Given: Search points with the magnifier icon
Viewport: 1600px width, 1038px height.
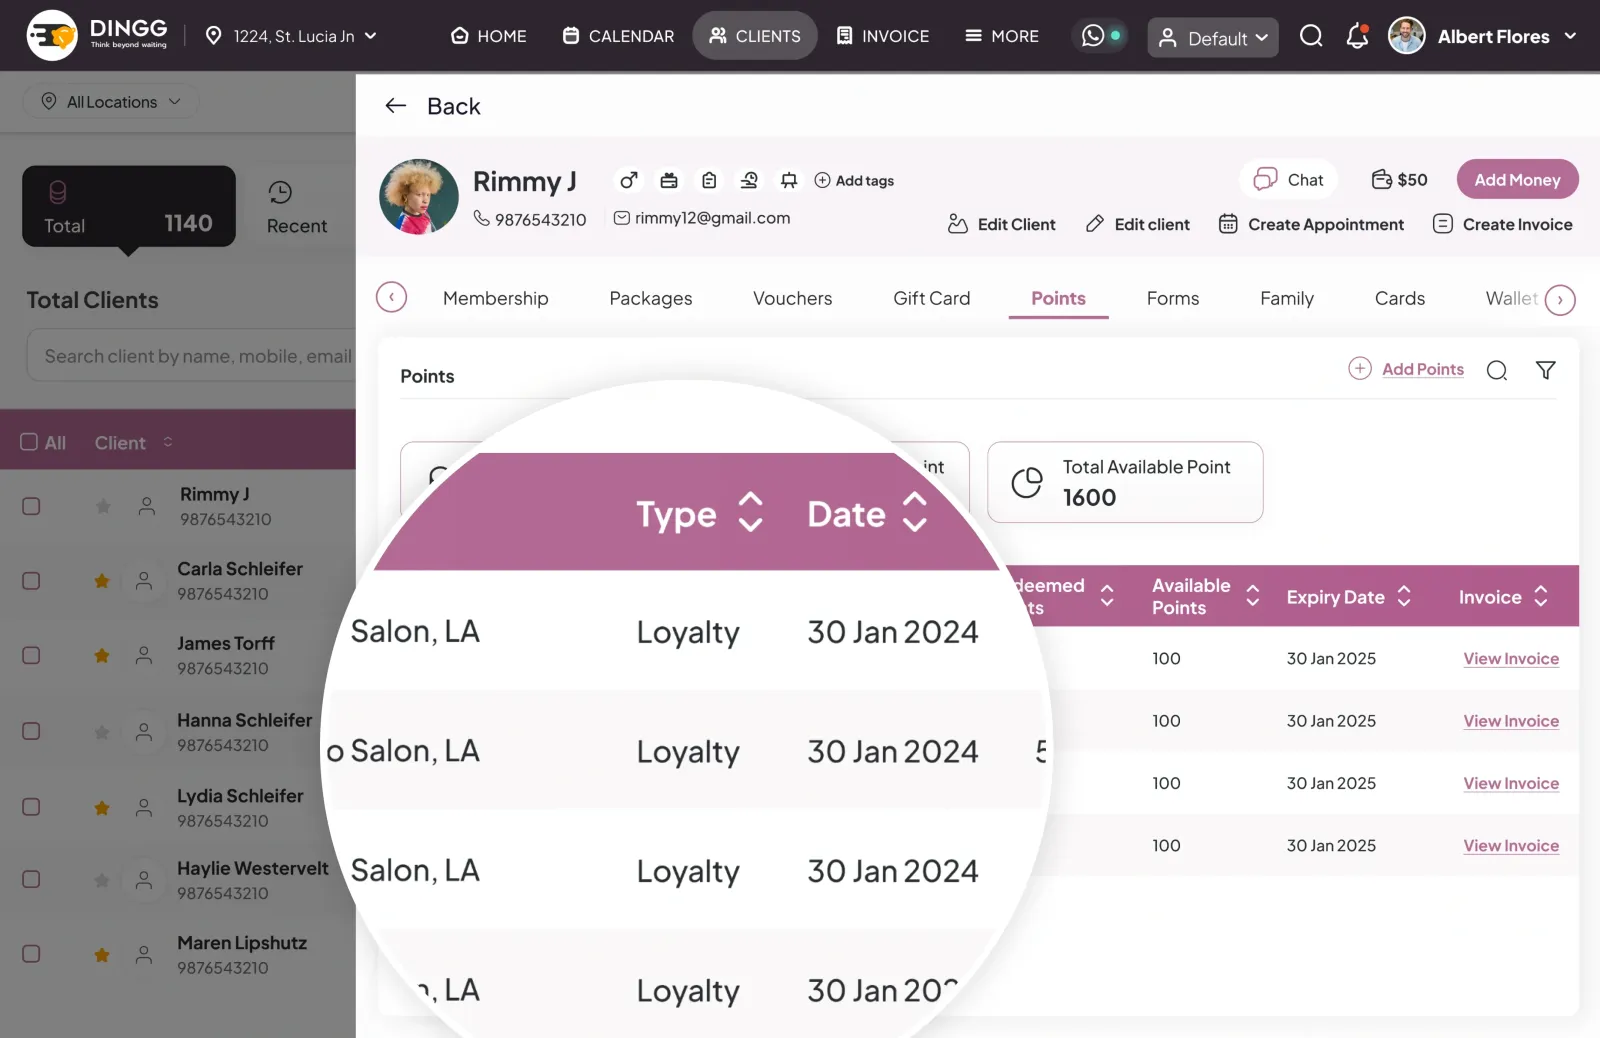Looking at the screenshot, I should (x=1497, y=370).
